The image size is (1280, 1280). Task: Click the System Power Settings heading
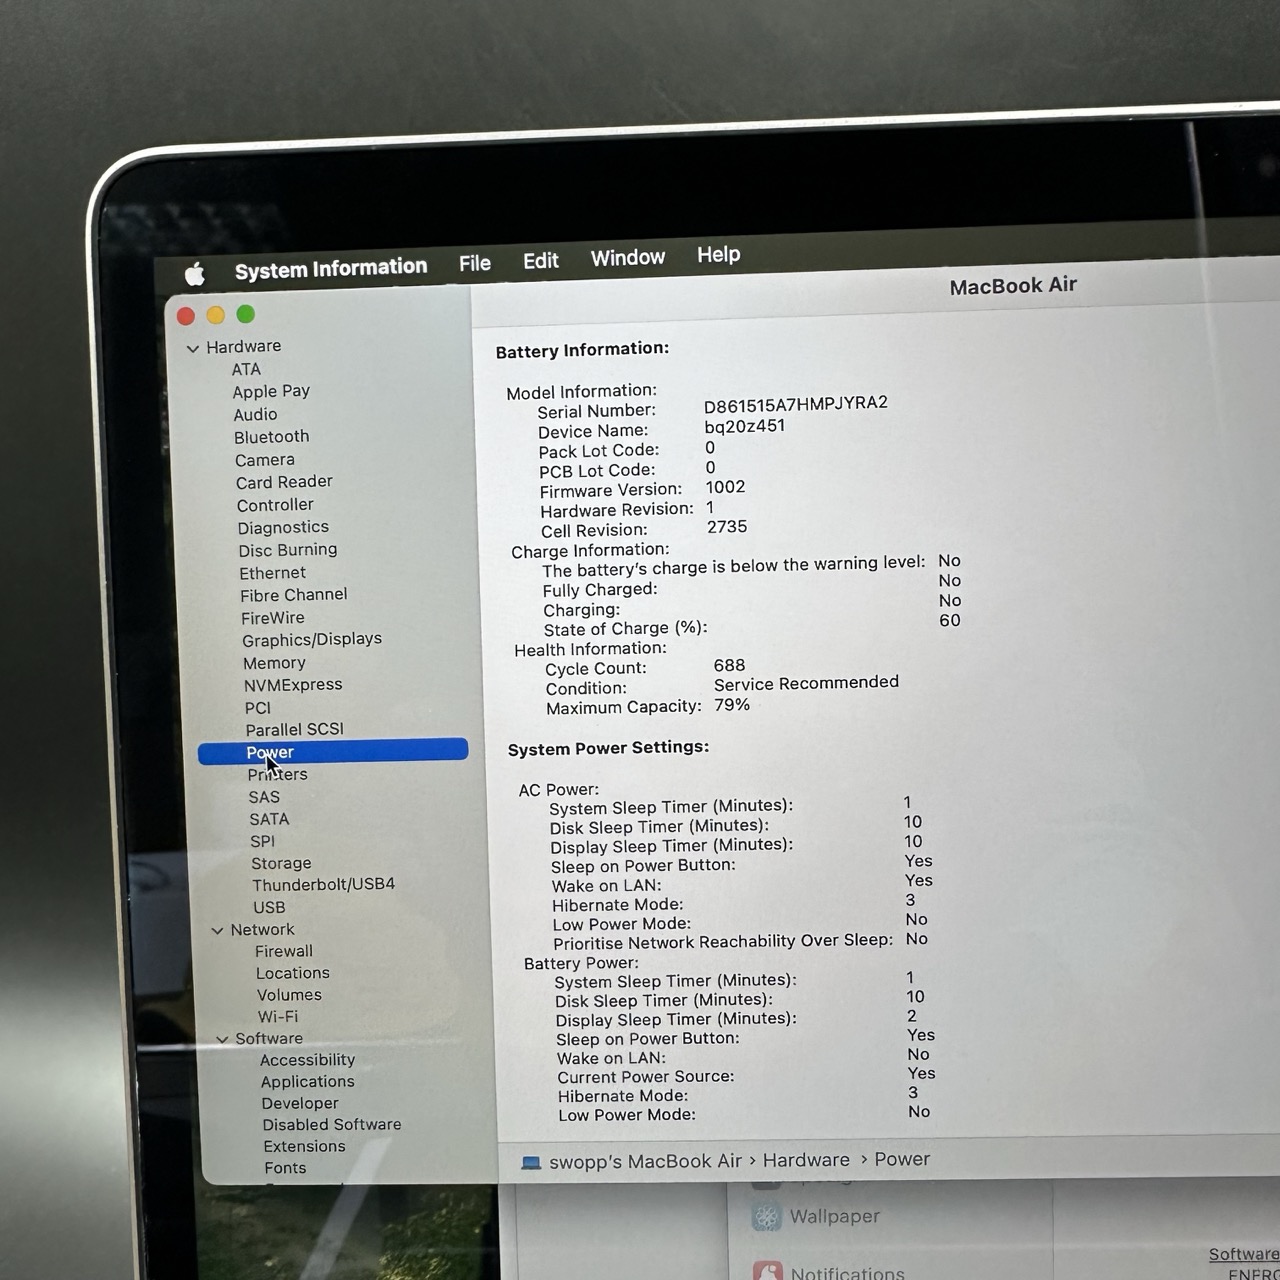click(x=608, y=749)
